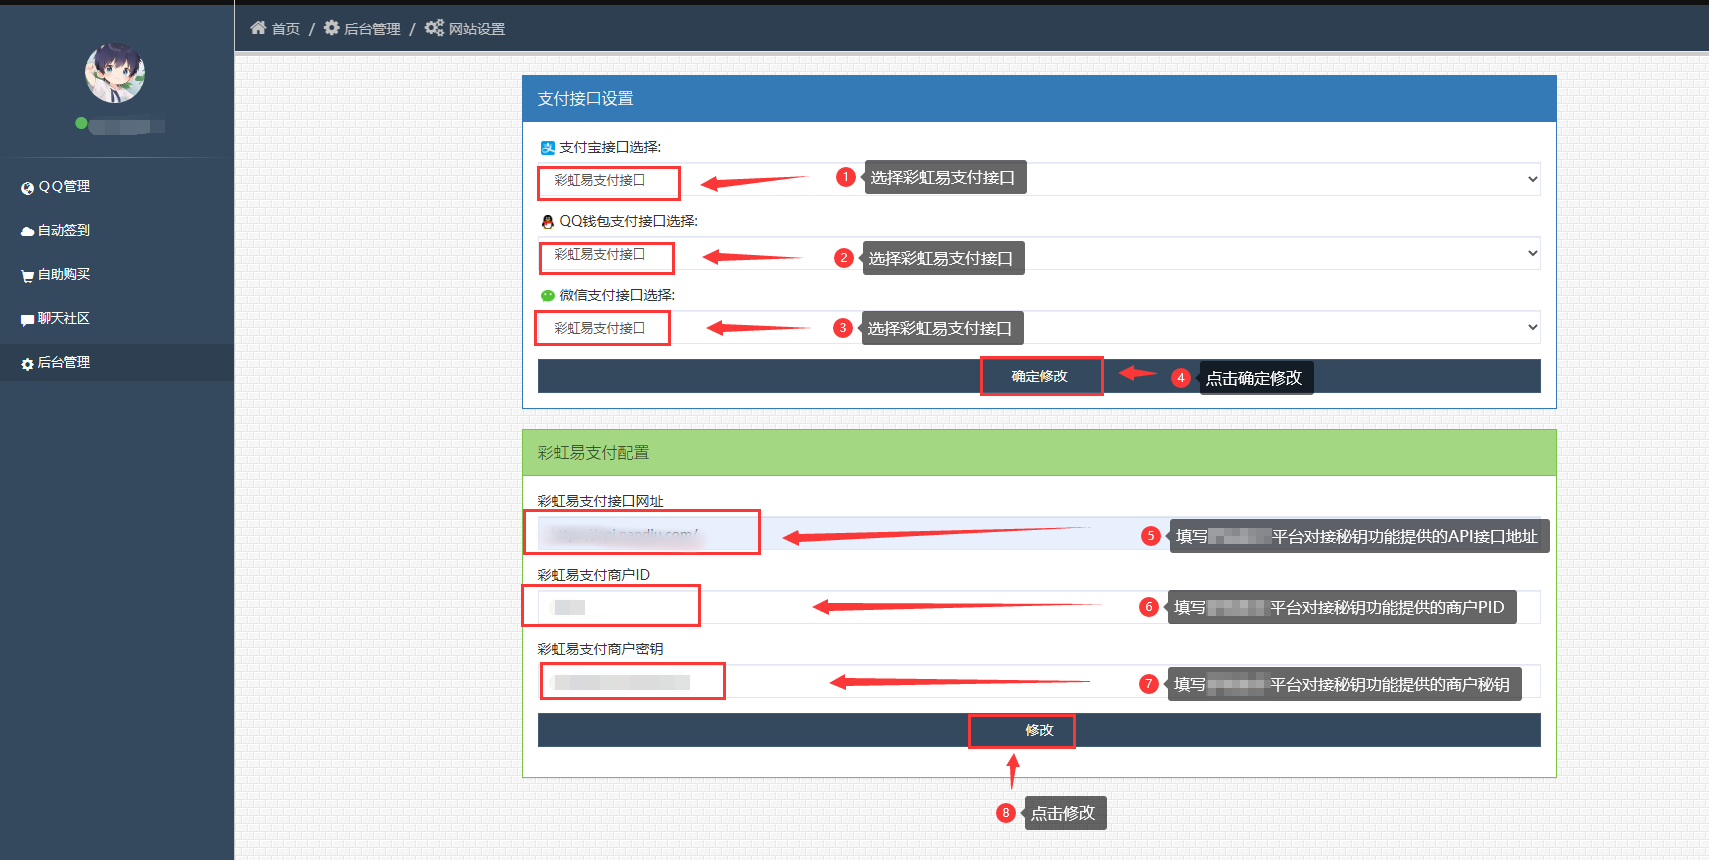
Task: Expand the QQ钱包支付接口选择 dropdown
Action: [1038, 254]
